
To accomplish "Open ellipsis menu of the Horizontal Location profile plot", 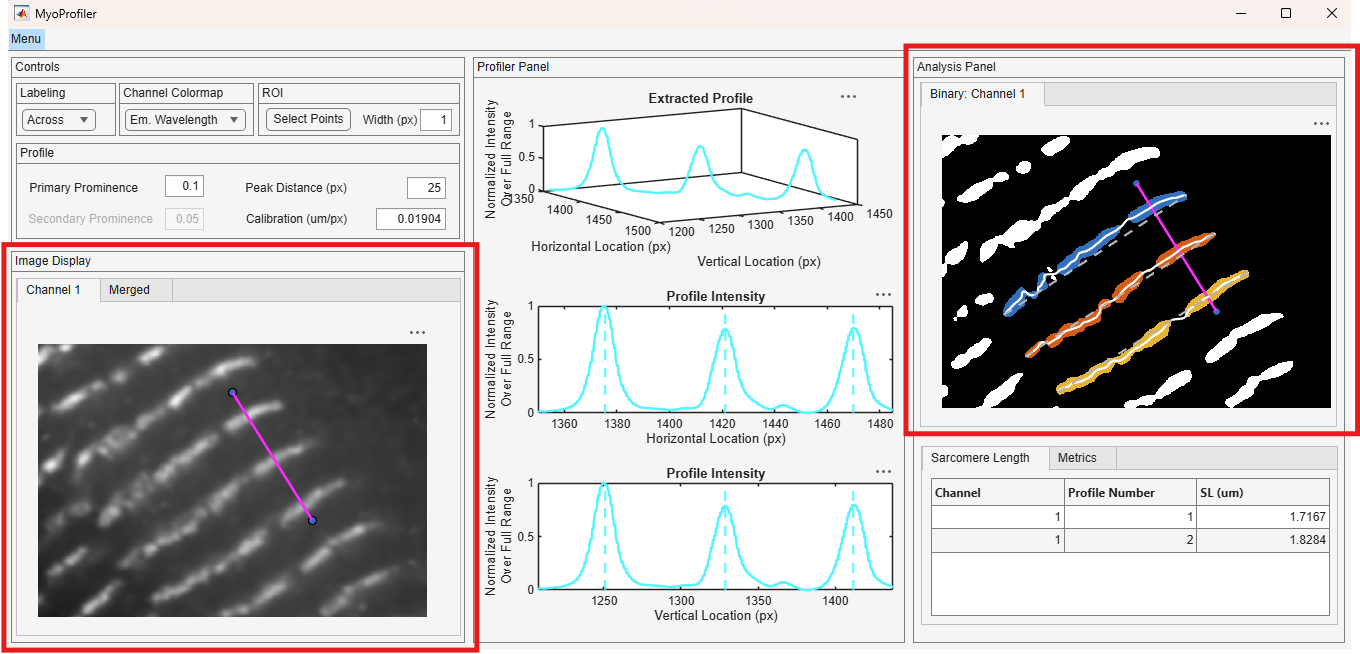I will (x=883, y=295).
